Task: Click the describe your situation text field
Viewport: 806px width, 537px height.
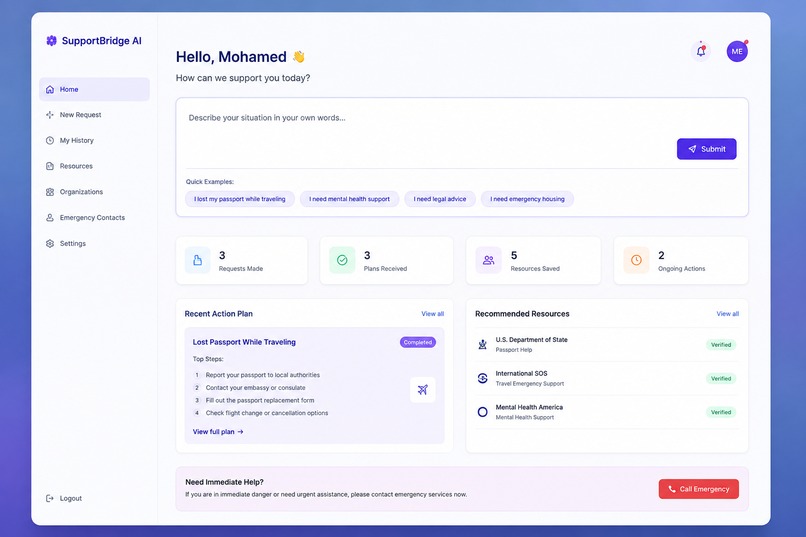Action: point(429,132)
